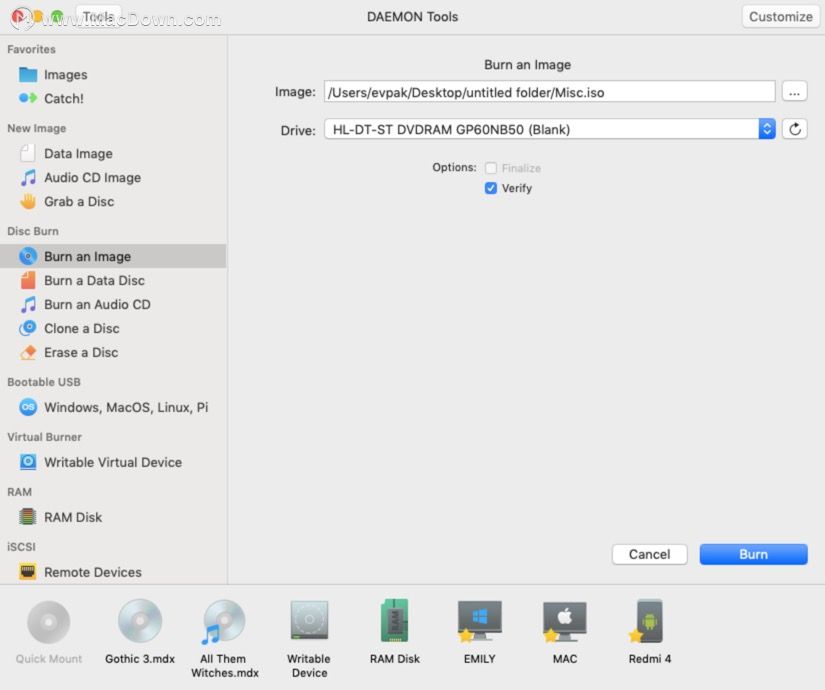
Task: Choose the Data Image page icon
Action: point(28,153)
